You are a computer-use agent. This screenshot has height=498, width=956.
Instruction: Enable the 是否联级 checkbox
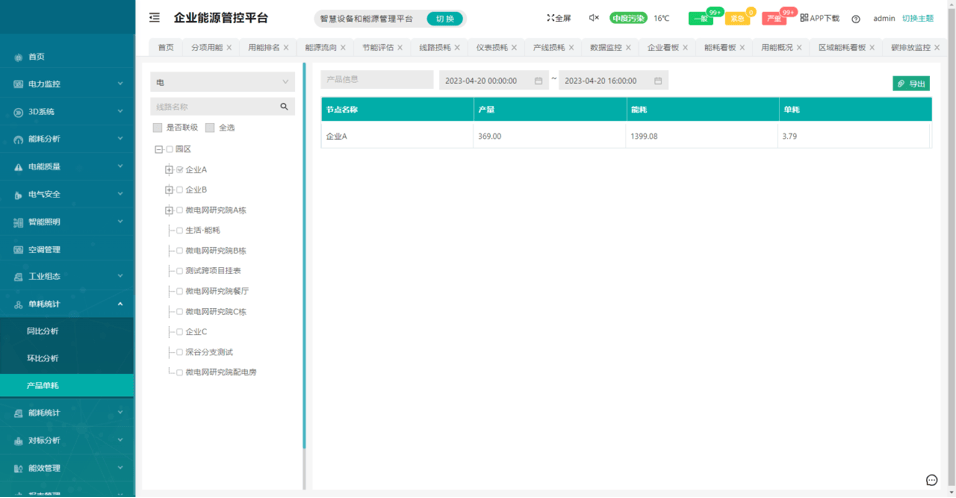(x=158, y=128)
